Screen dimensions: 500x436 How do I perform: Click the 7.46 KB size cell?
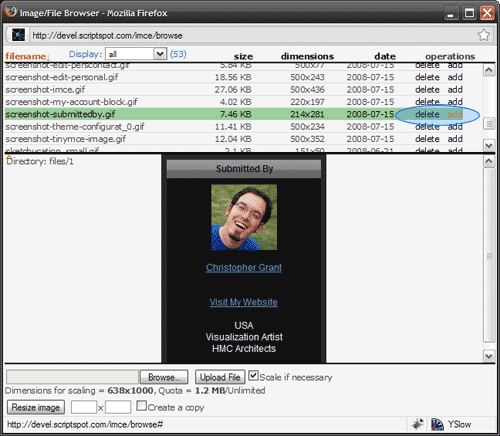(235, 114)
